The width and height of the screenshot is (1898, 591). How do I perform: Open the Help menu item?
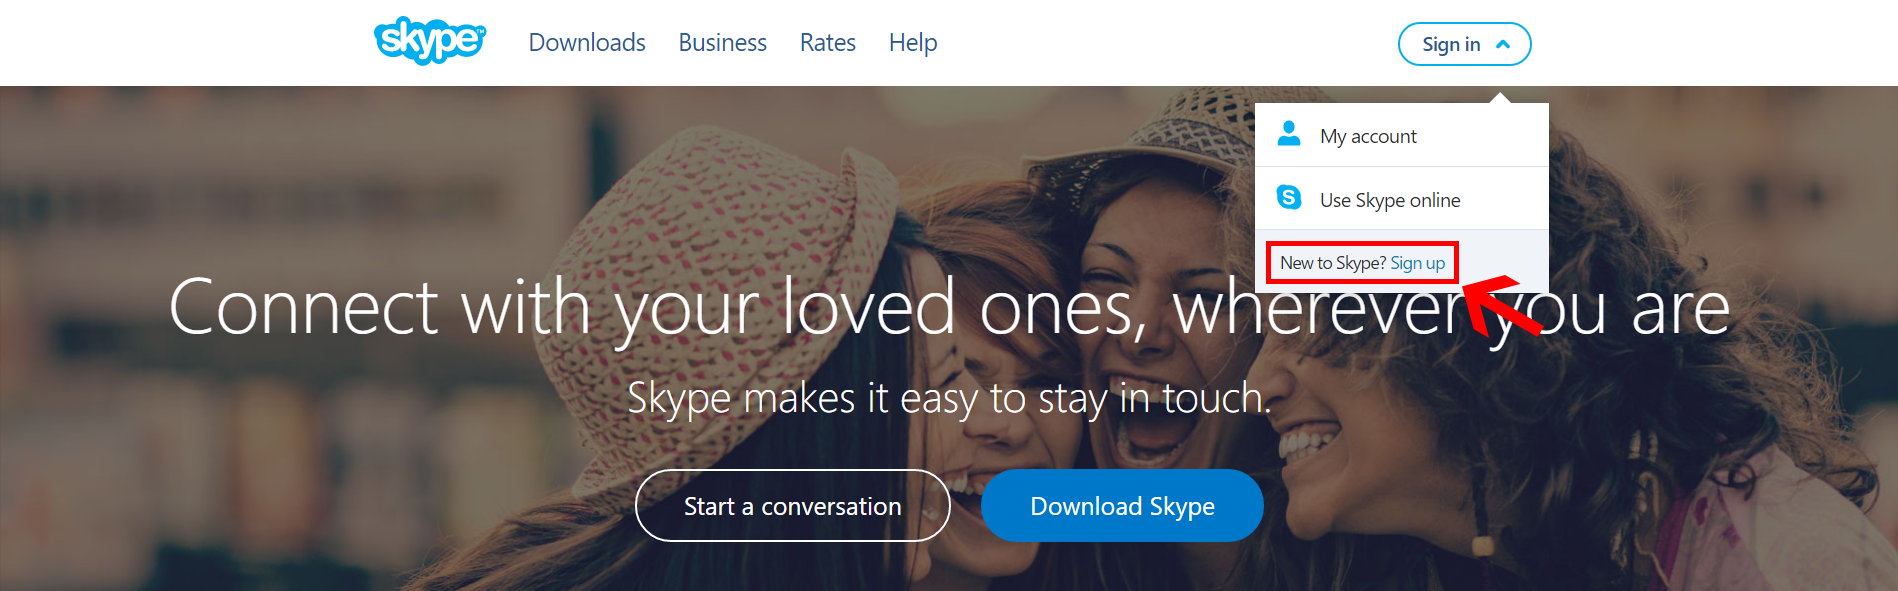click(x=913, y=43)
